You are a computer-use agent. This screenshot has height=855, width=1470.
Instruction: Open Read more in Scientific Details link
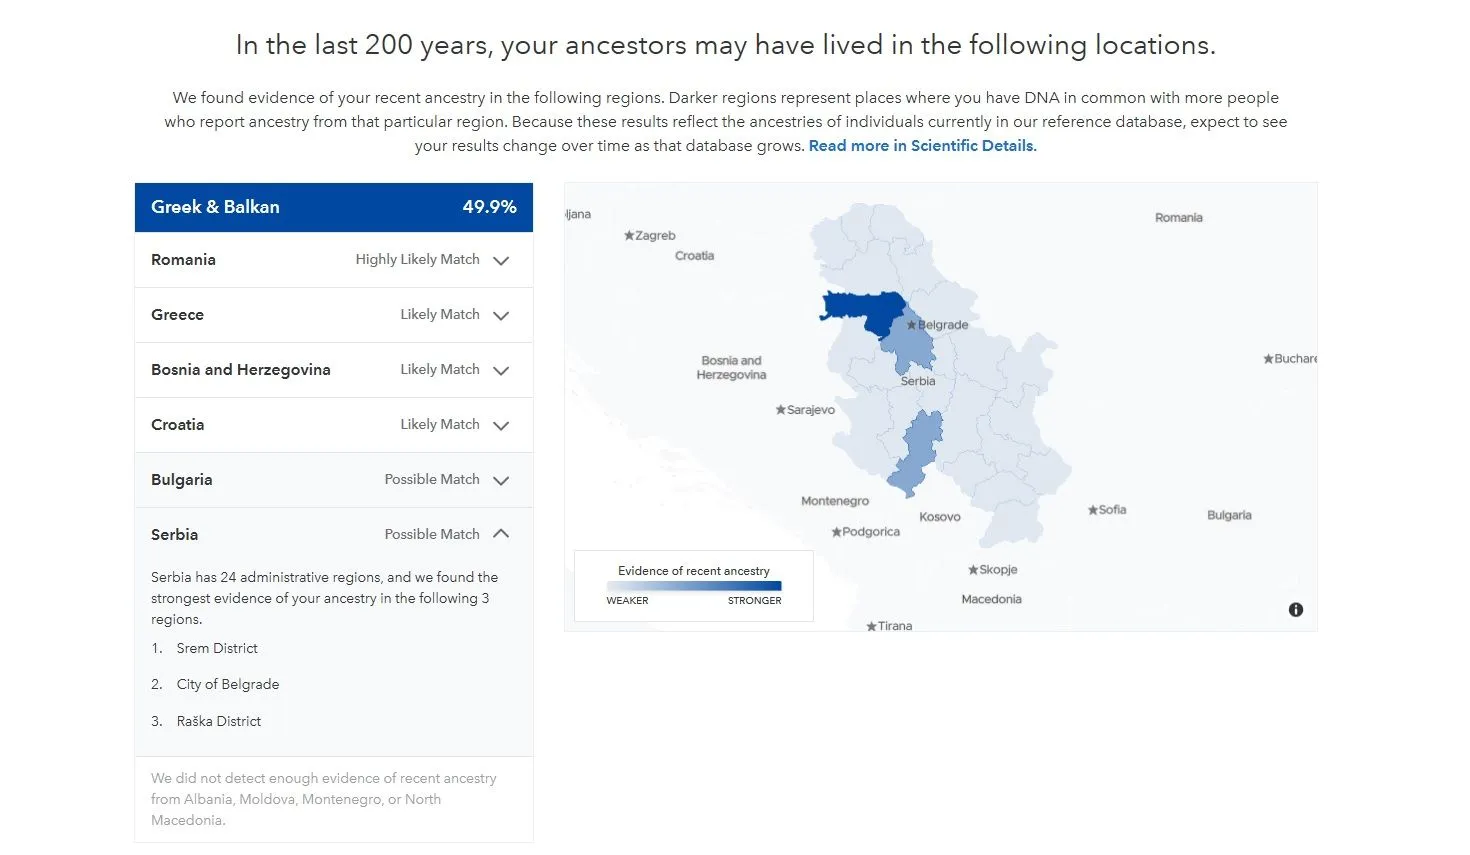click(x=922, y=146)
